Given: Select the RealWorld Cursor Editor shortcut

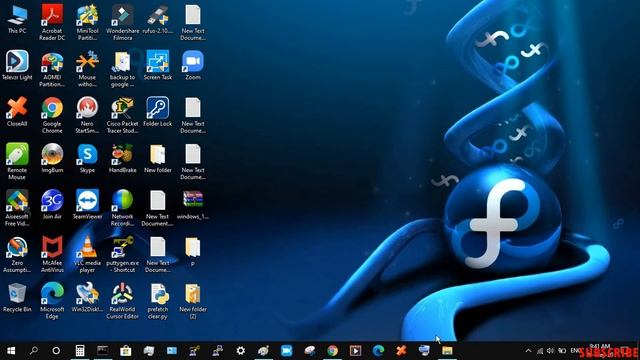Looking at the screenshot, I should pos(122,301).
